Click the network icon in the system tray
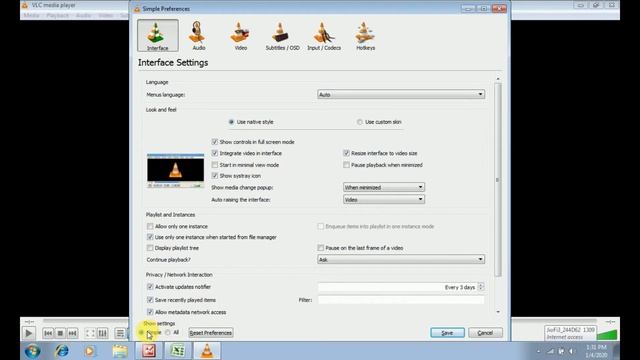This screenshot has width=640, height=360. (551, 351)
